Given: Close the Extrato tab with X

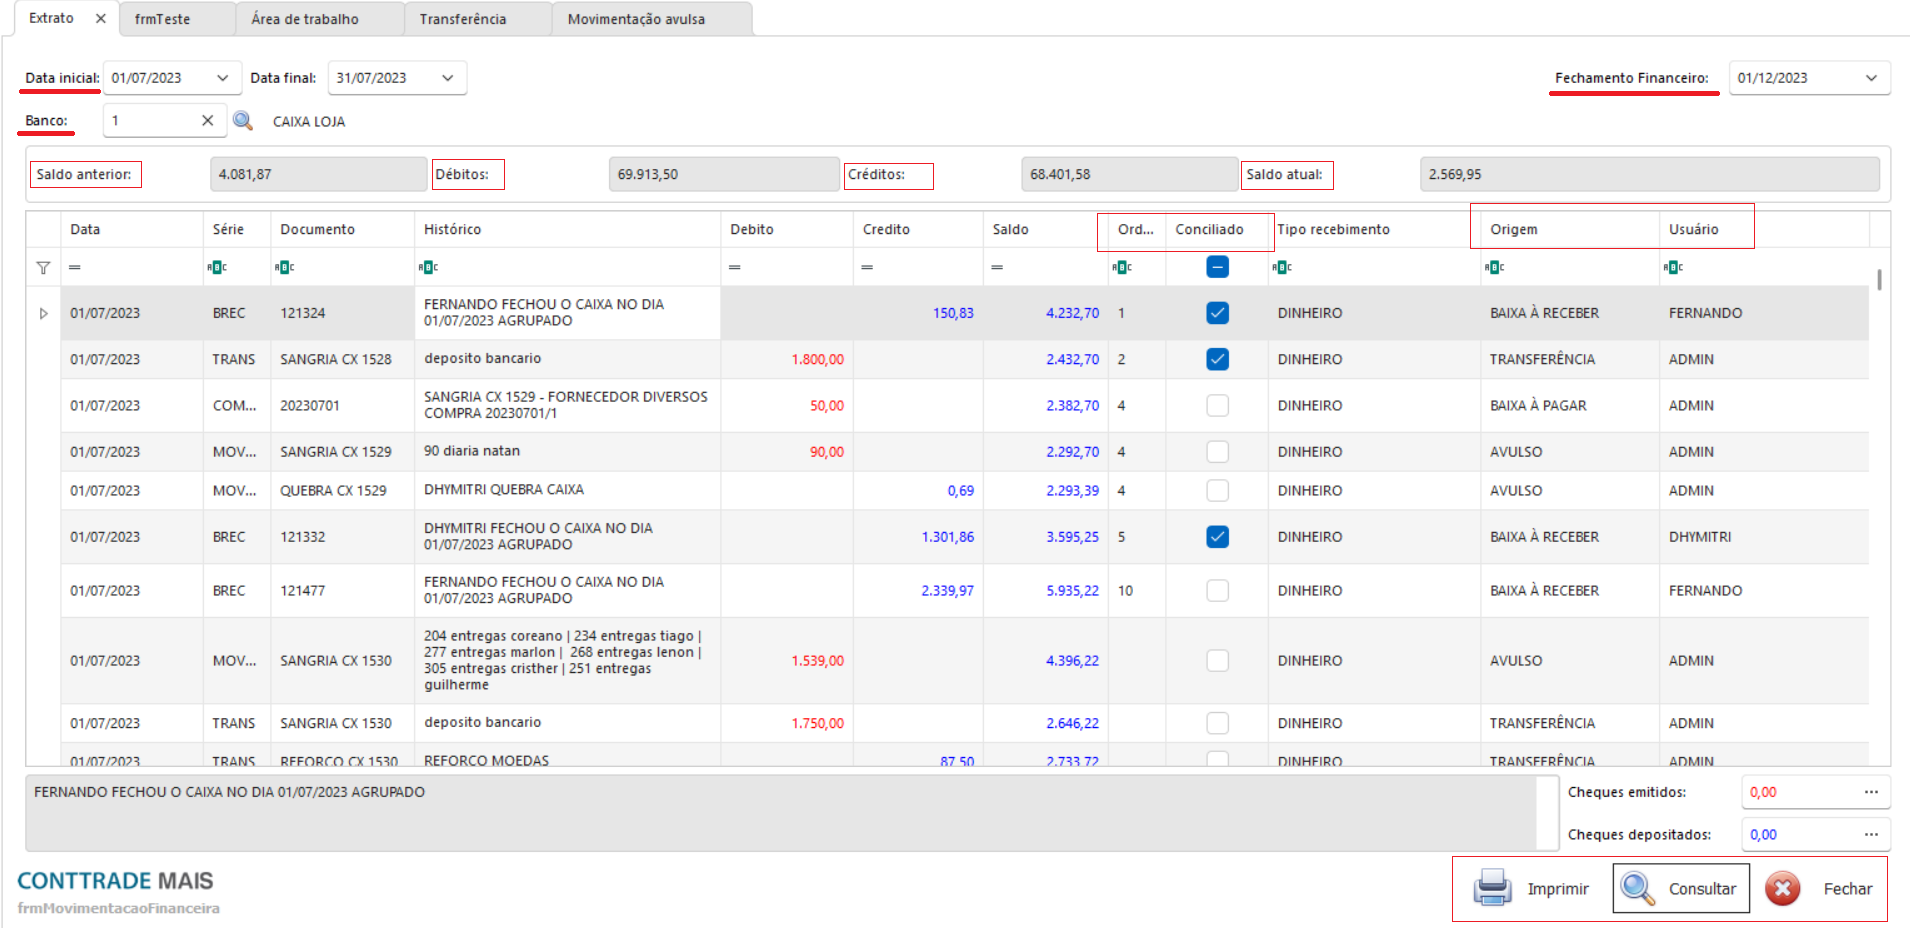Looking at the screenshot, I should pyautogui.click(x=100, y=19).
